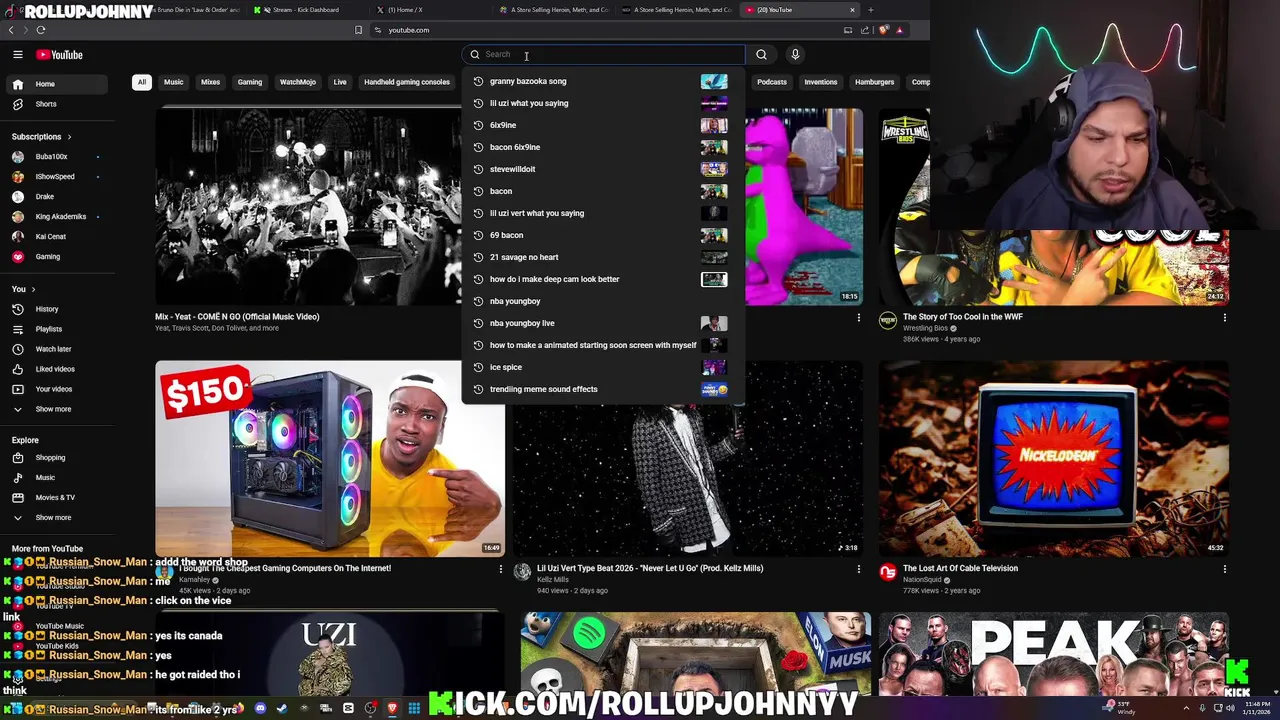Open Playlists in the sidebar
Screen dimensions: 1280x720
coord(55,329)
